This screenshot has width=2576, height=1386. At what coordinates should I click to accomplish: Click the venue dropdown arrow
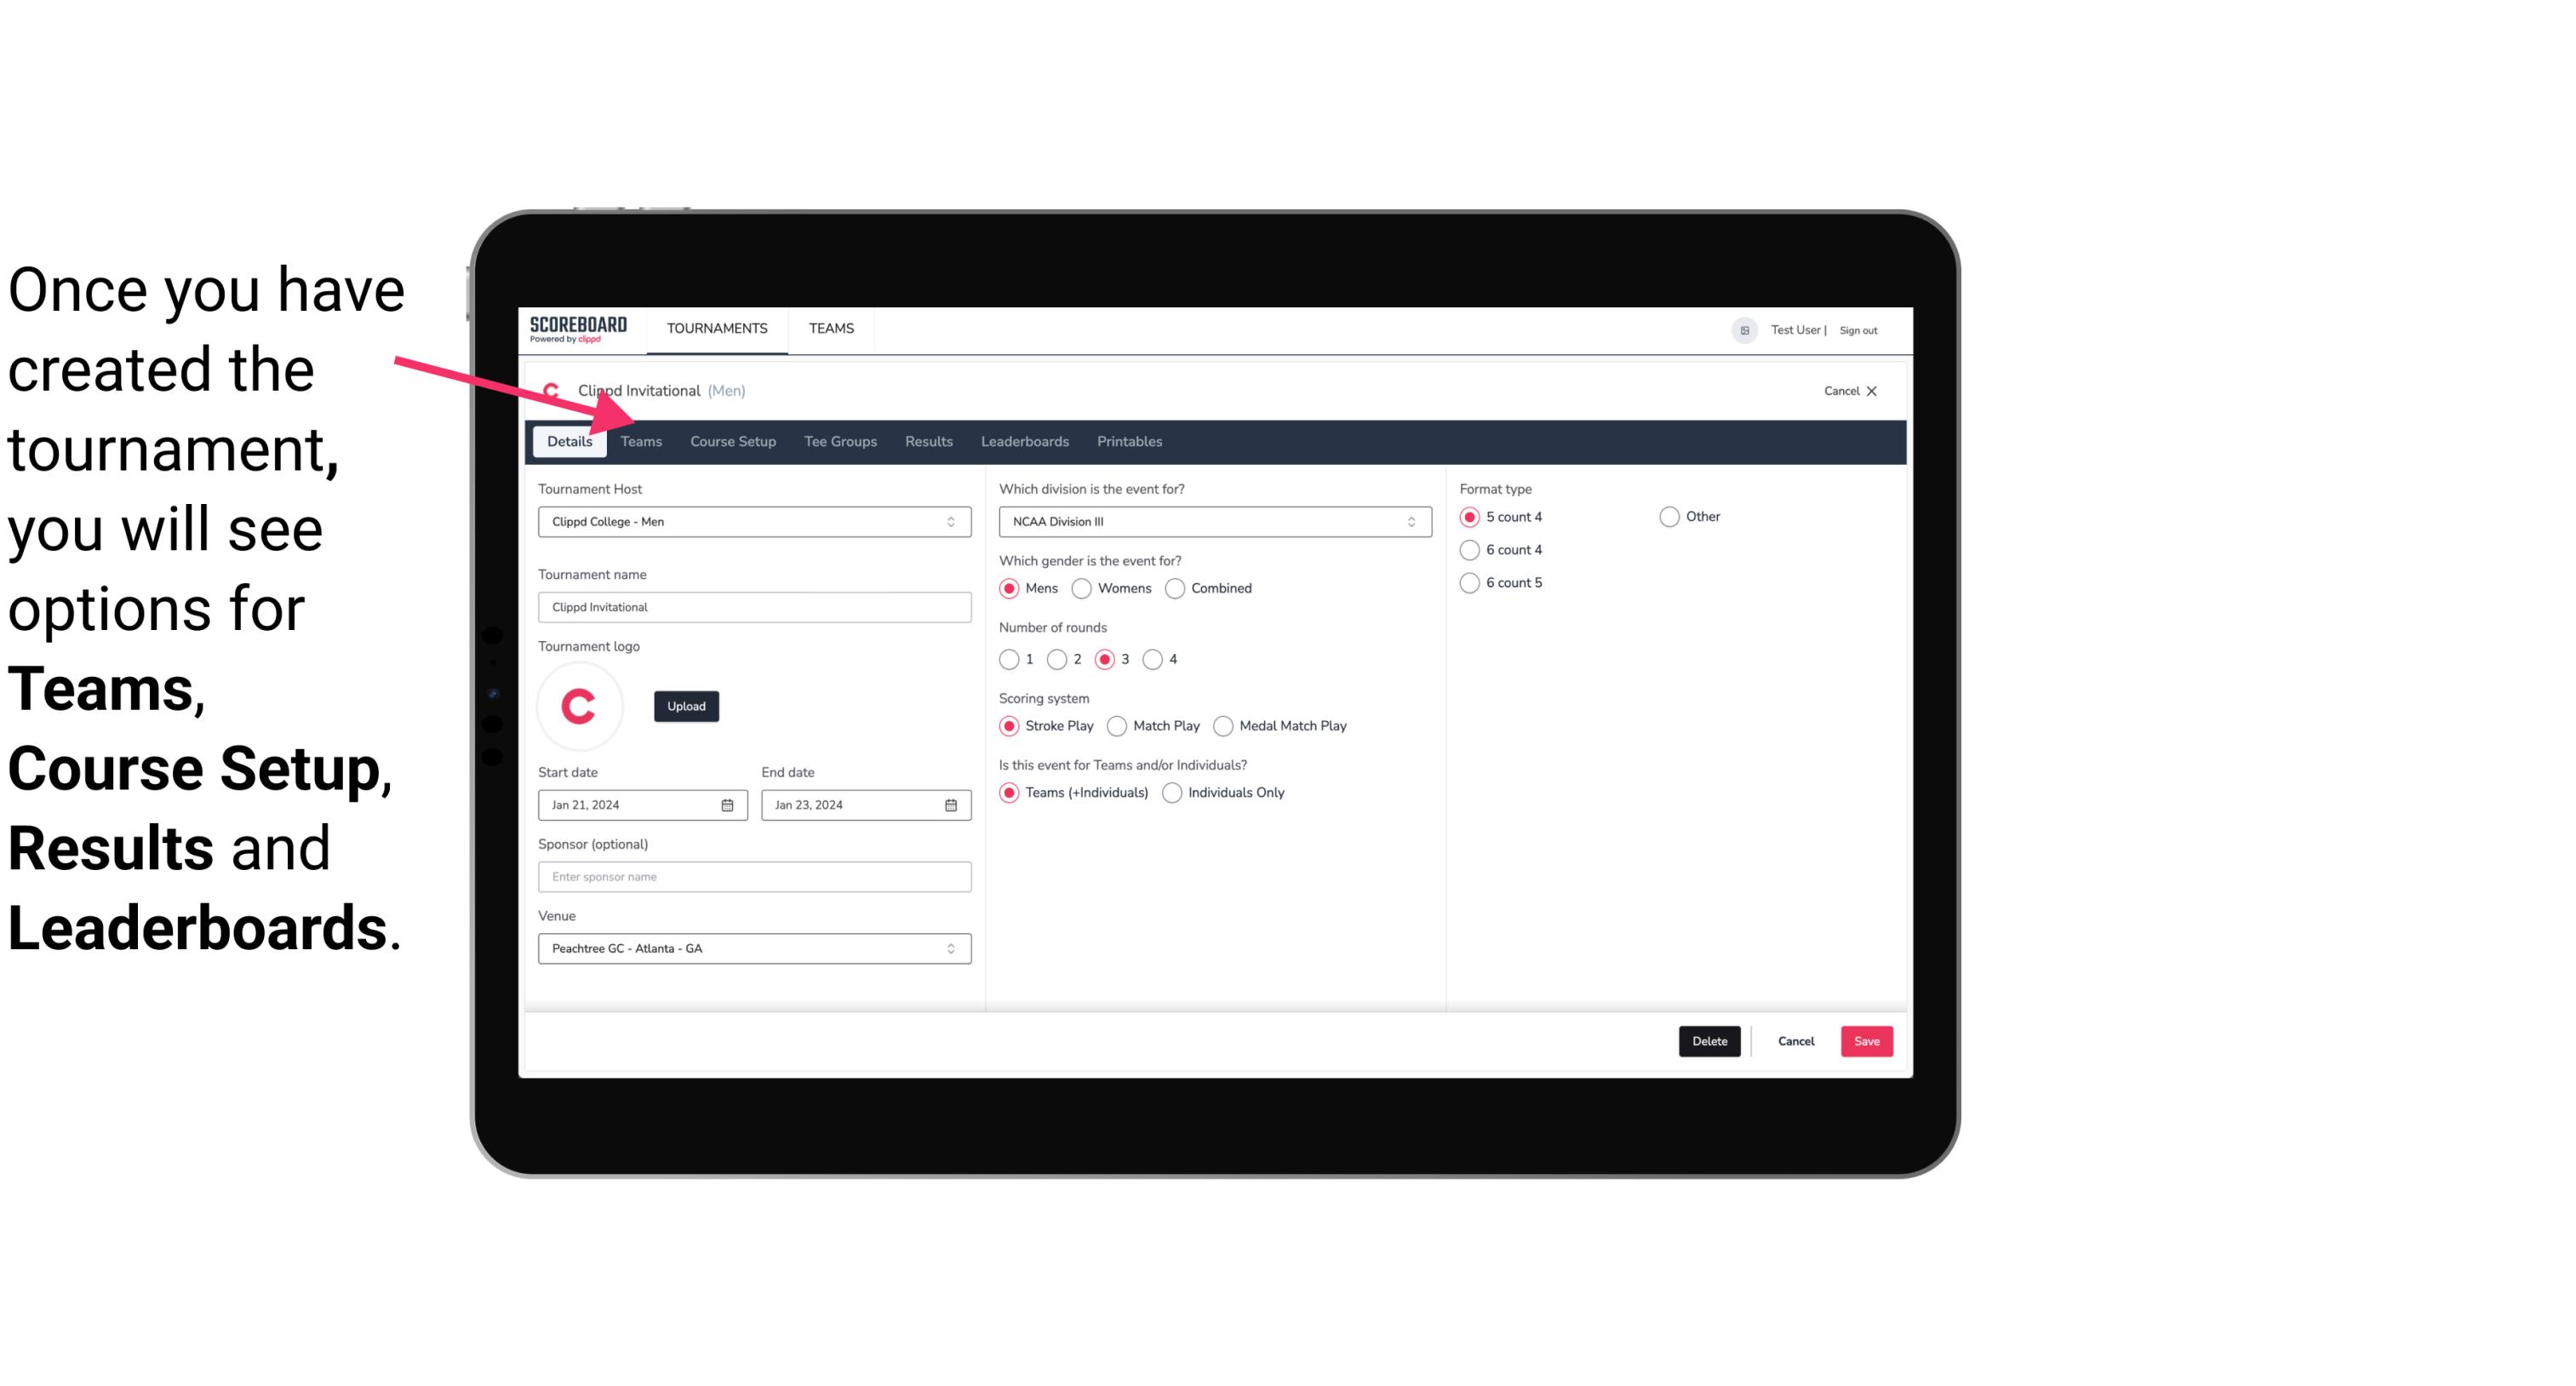[952, 948]
